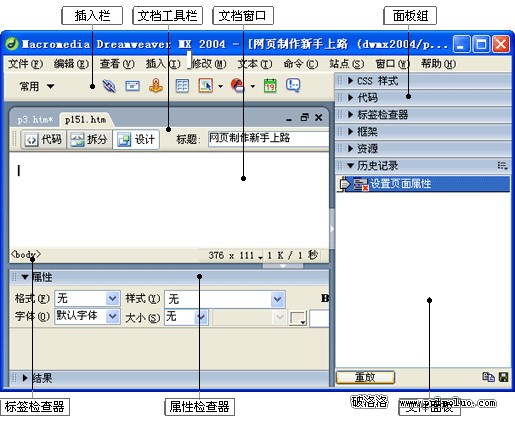Image resolution: width=515 pixels, height=422 pixels.
Task: Click the 标题 title input field
Action: (268, 139)
